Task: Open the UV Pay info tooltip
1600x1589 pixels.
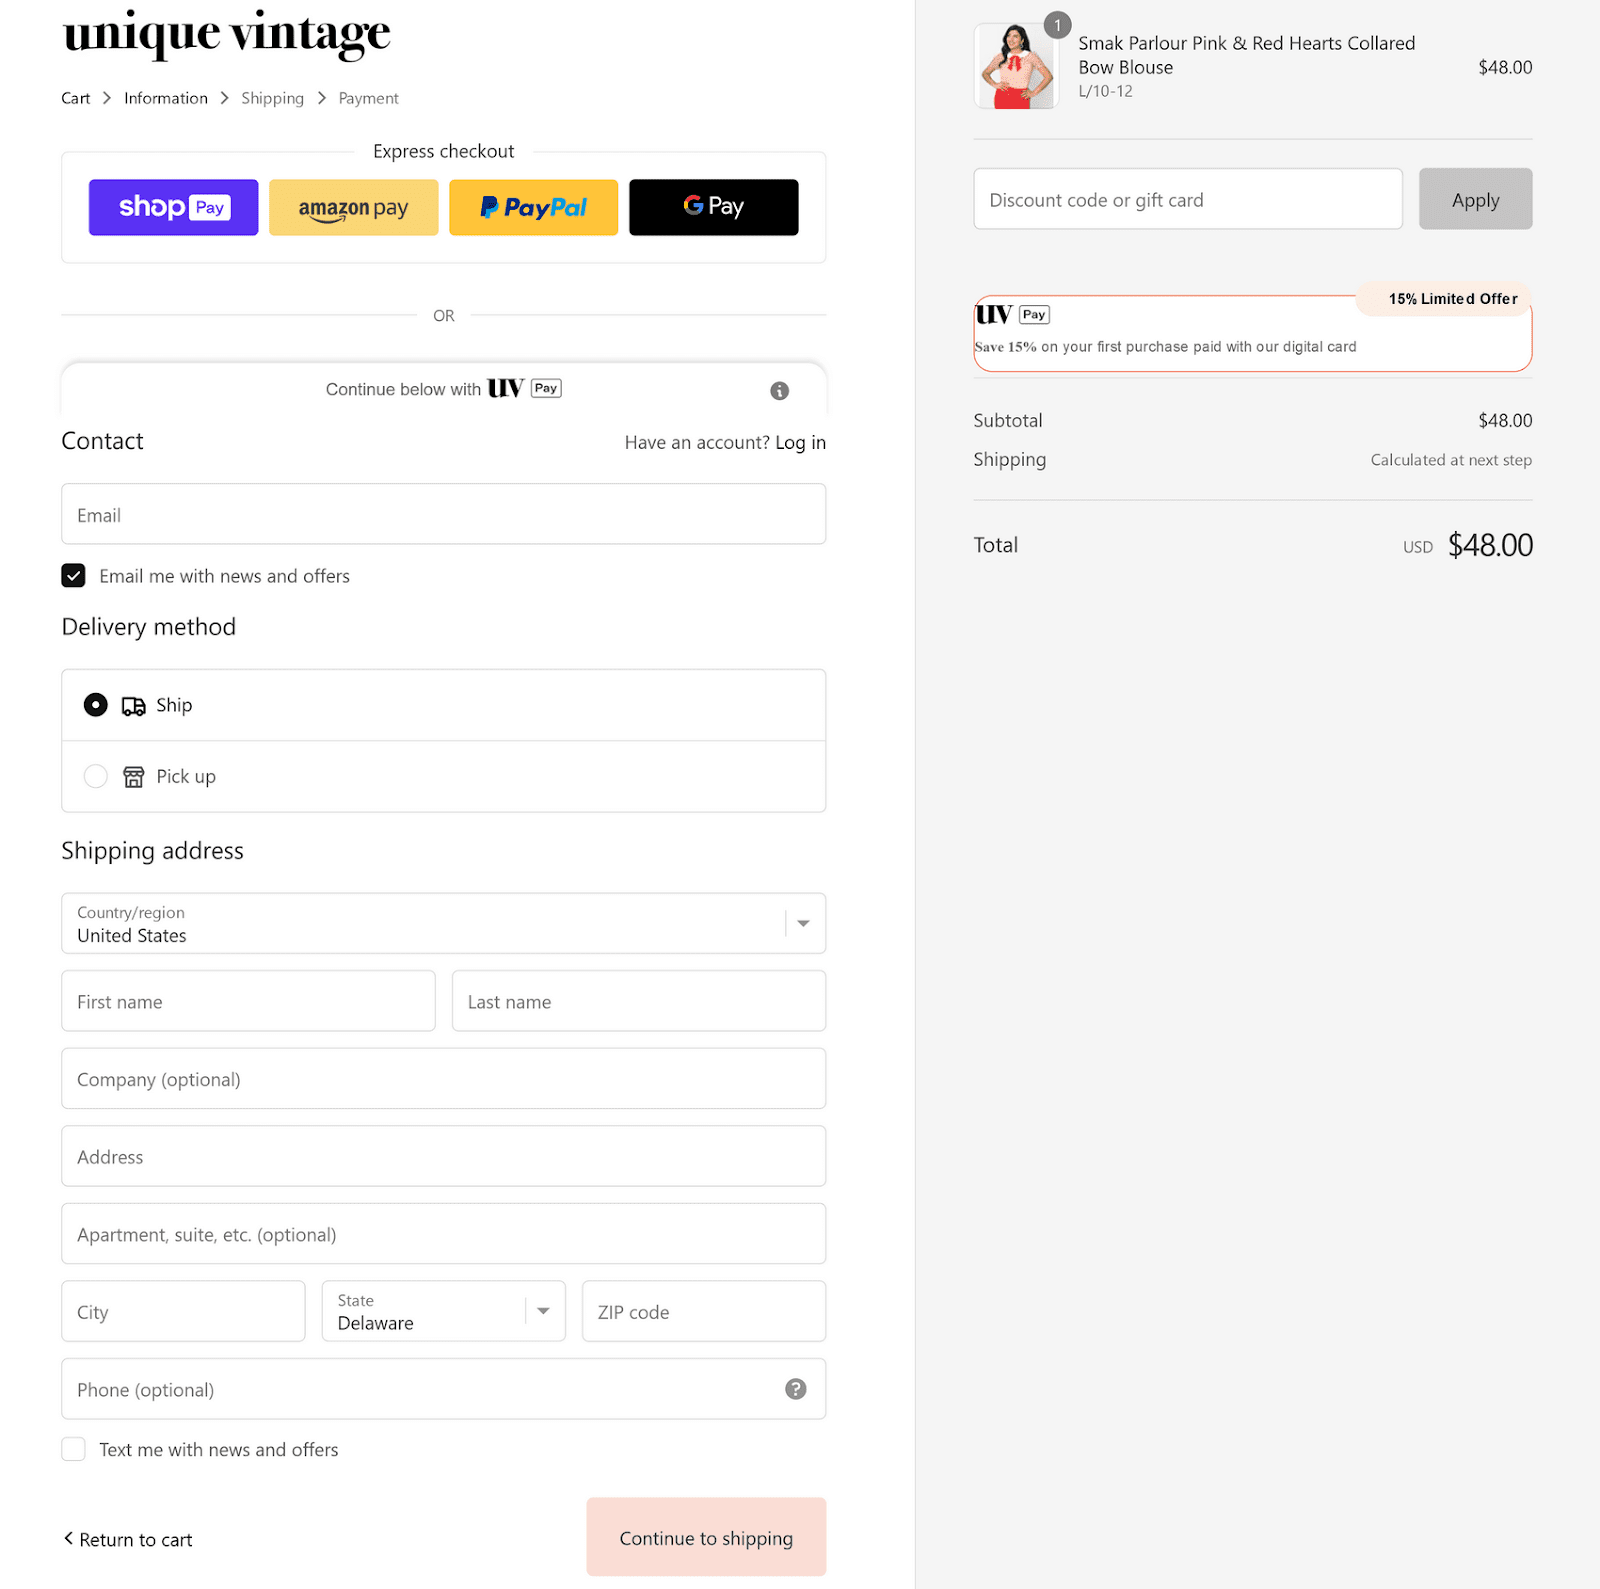Action: point(779,391)
